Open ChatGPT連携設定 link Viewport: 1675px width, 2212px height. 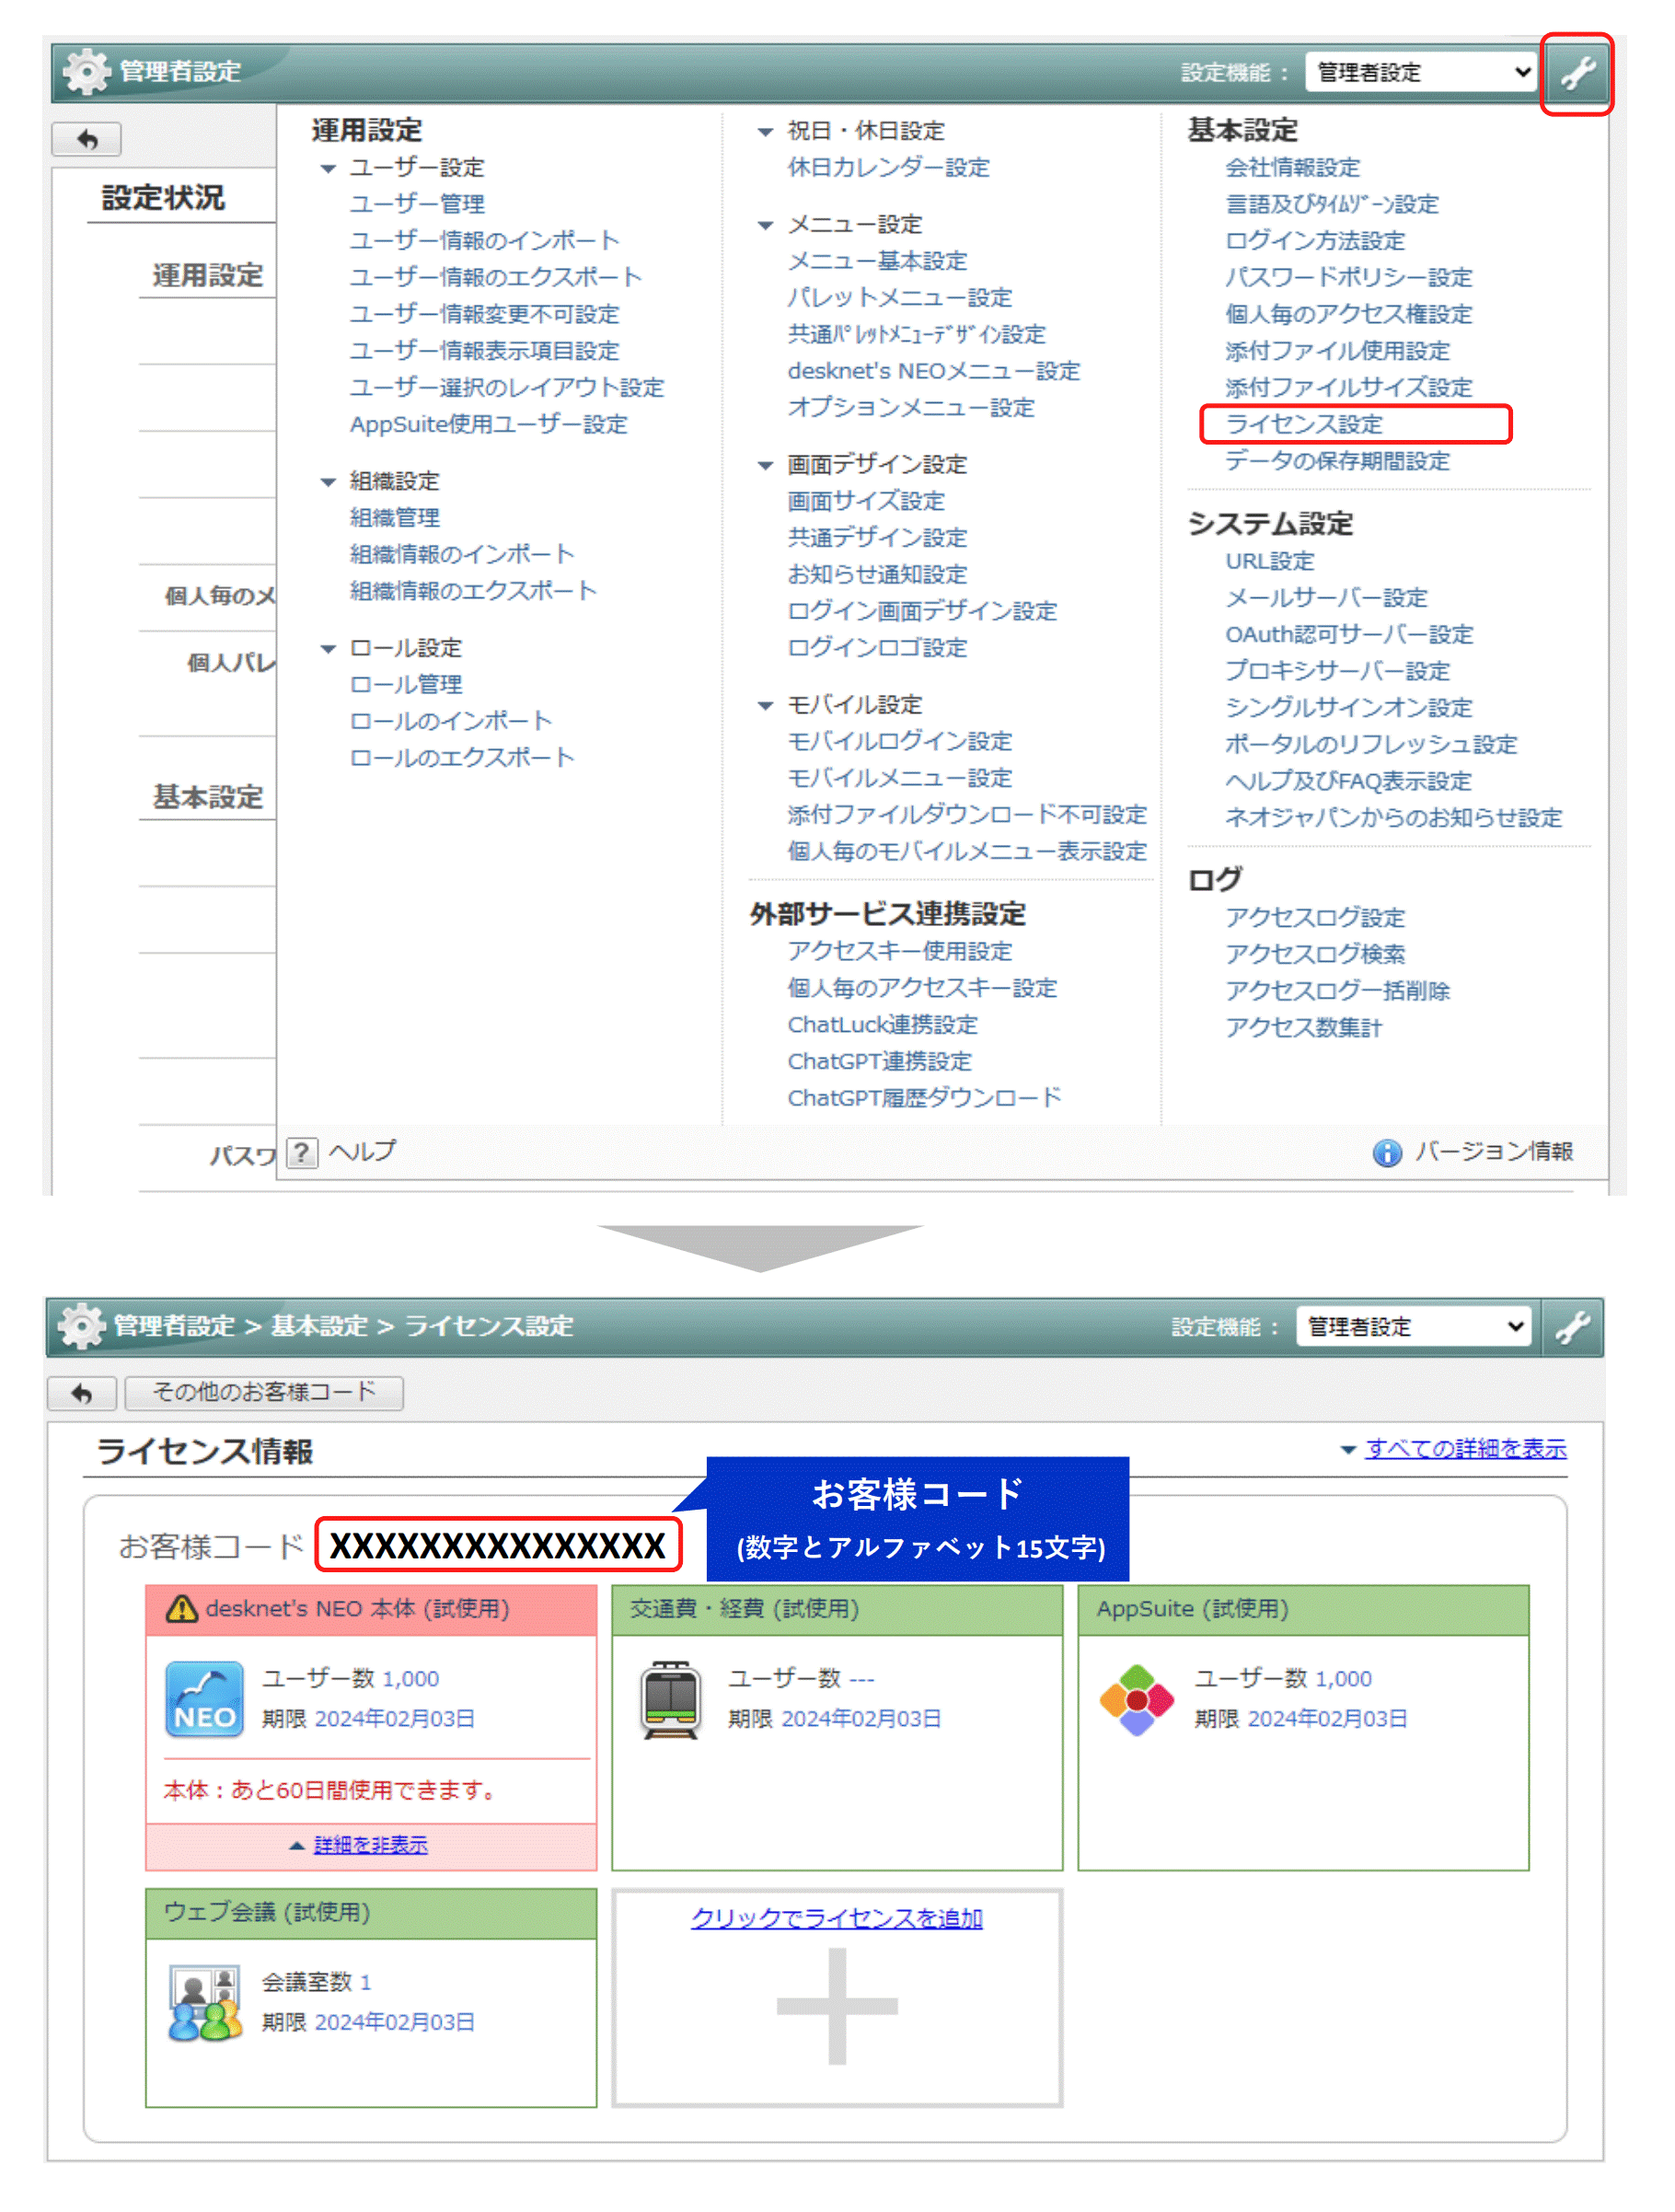pos(878,1061)
